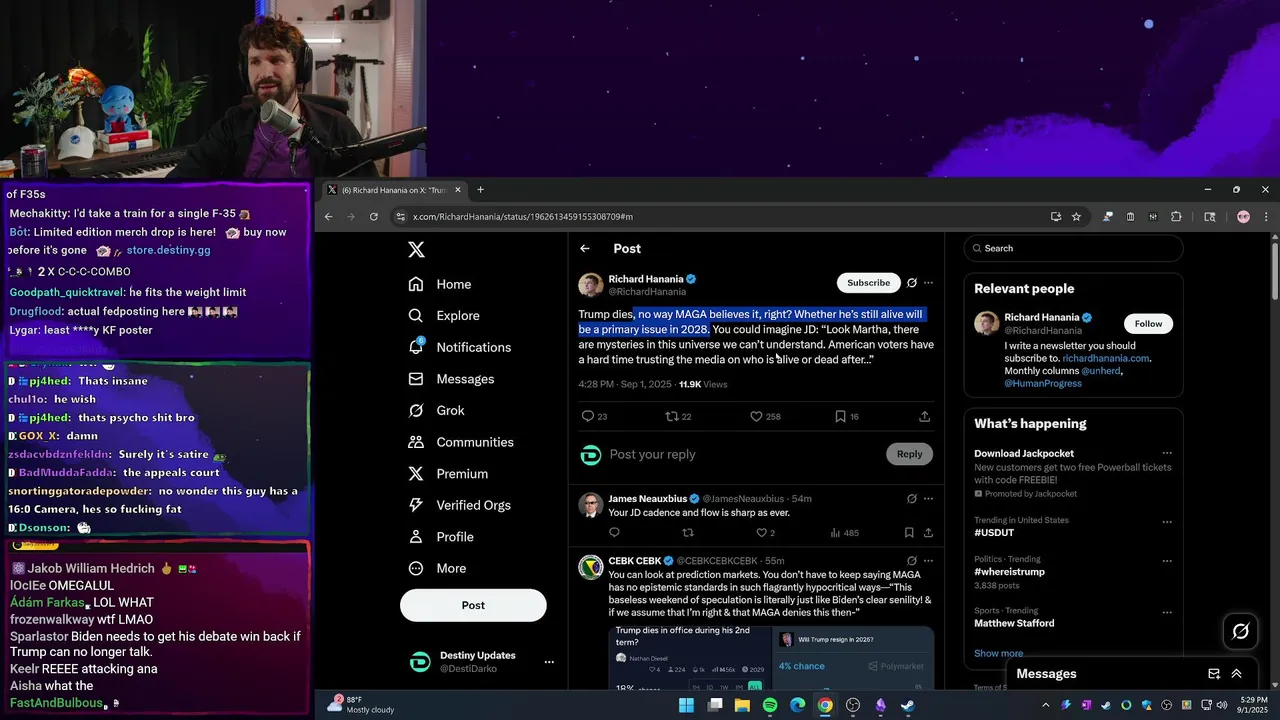Open Premium in the sidebar
Viewport: 1280px width, 720px height.
tap(448, 474)
